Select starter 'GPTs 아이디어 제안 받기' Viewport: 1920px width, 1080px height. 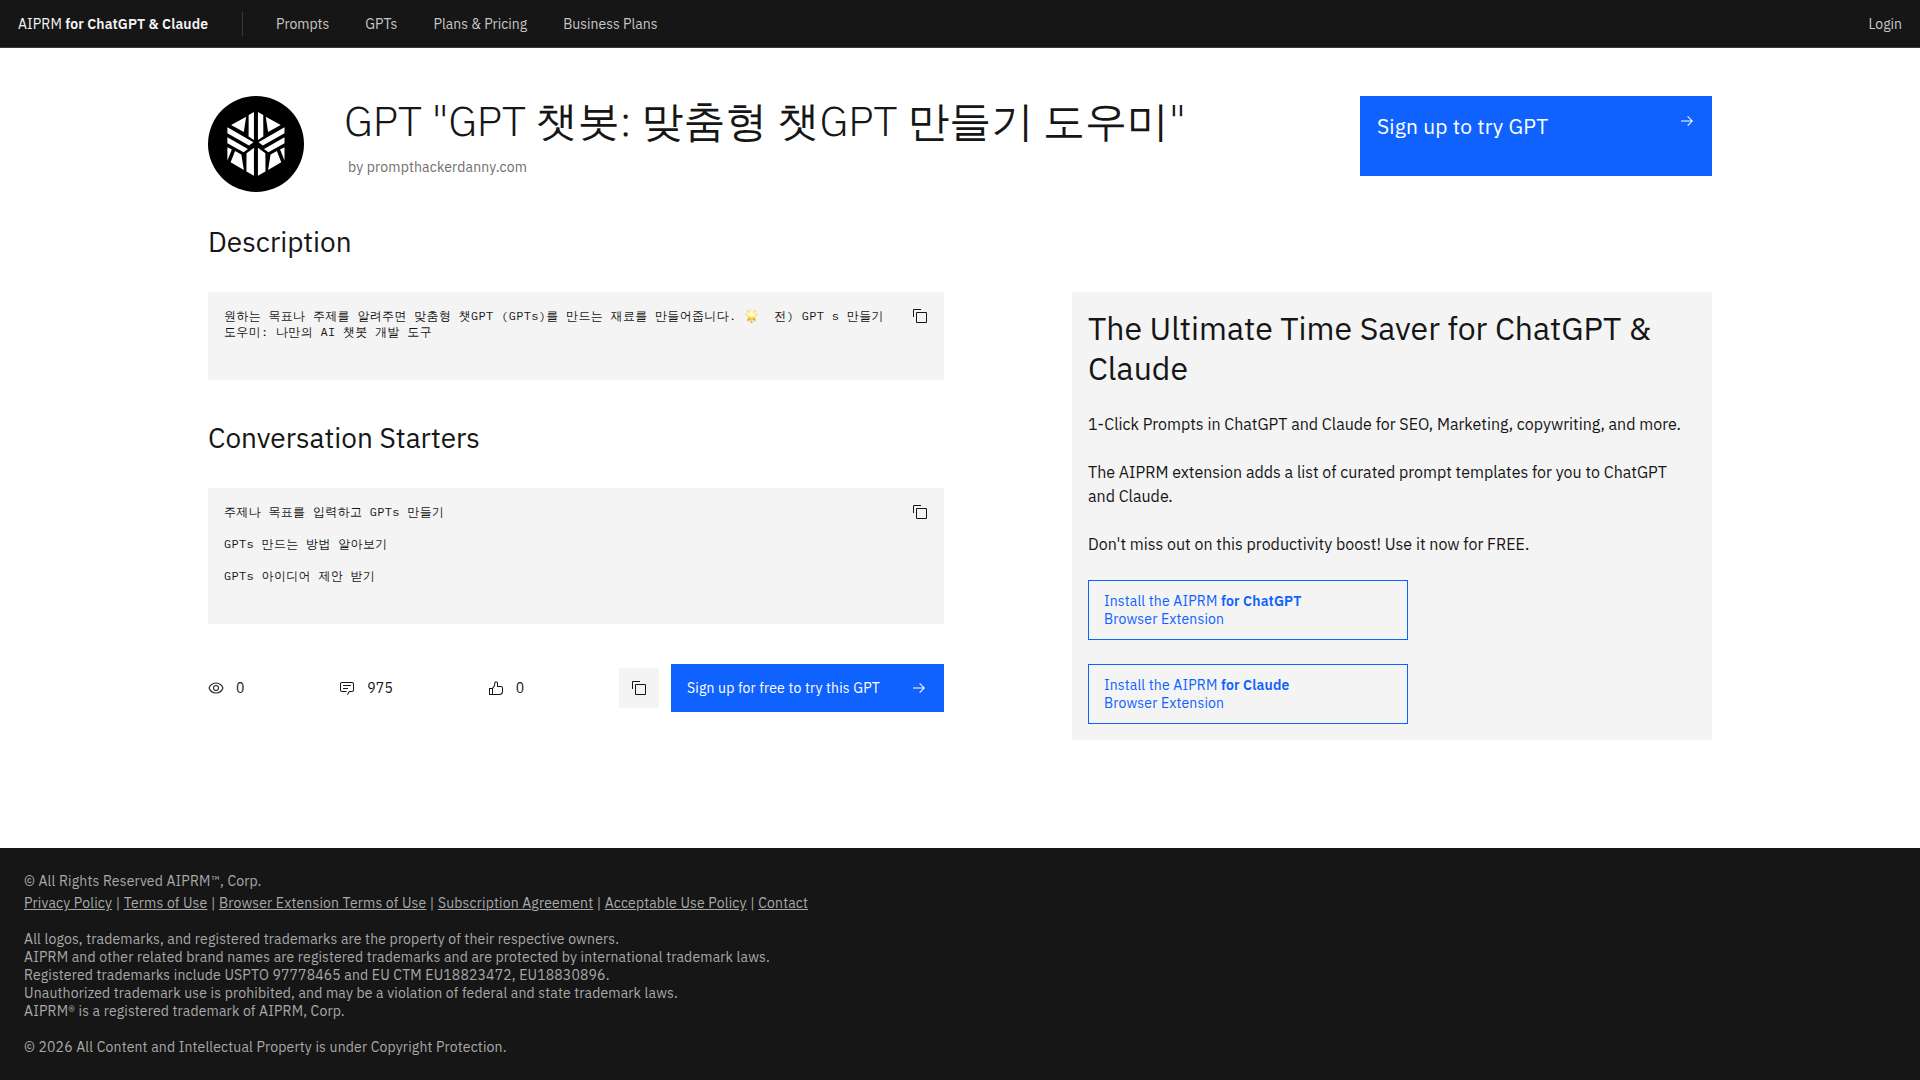[x=299, y=576]
